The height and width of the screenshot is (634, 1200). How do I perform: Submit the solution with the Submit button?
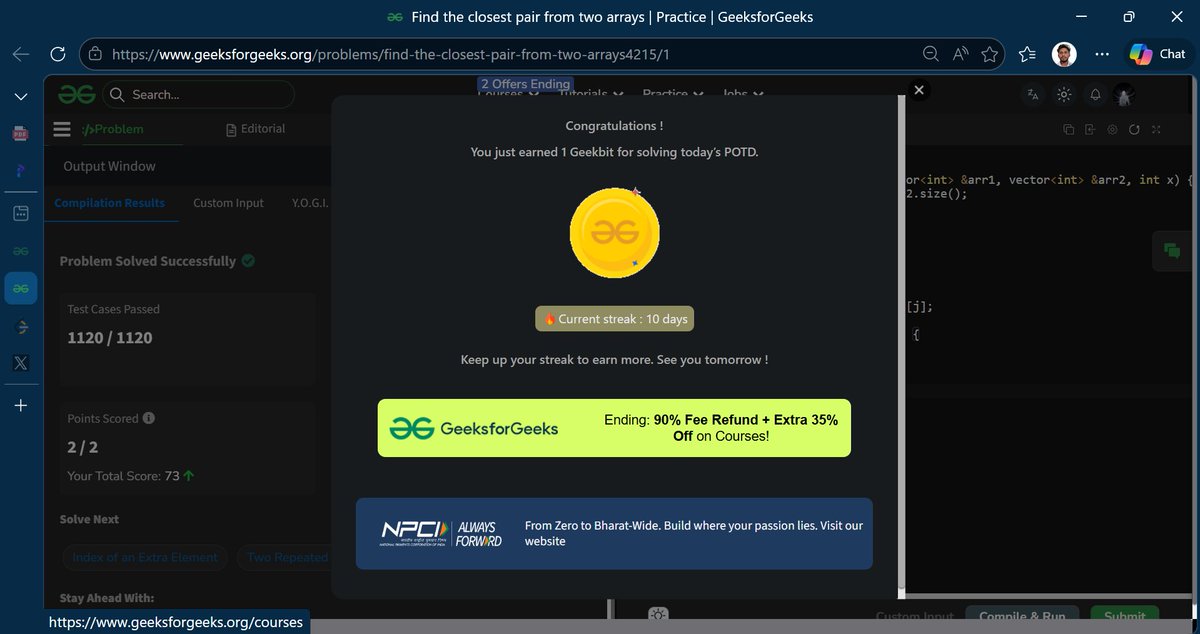[x=1124, y=617]
